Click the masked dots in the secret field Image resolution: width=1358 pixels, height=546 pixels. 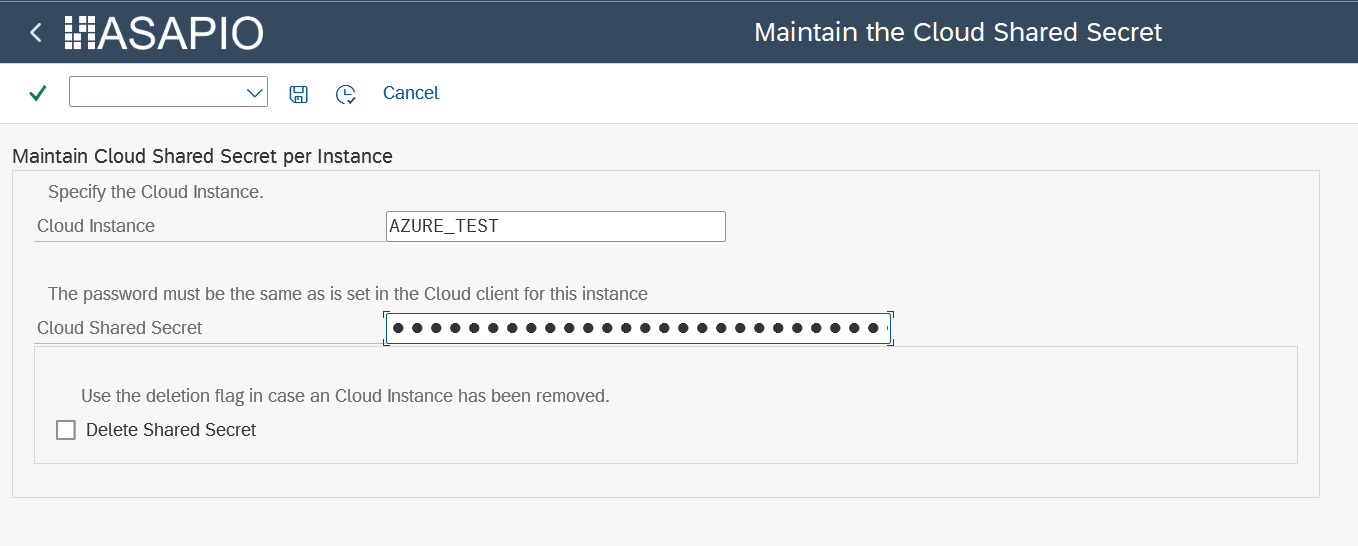[638, 328]
